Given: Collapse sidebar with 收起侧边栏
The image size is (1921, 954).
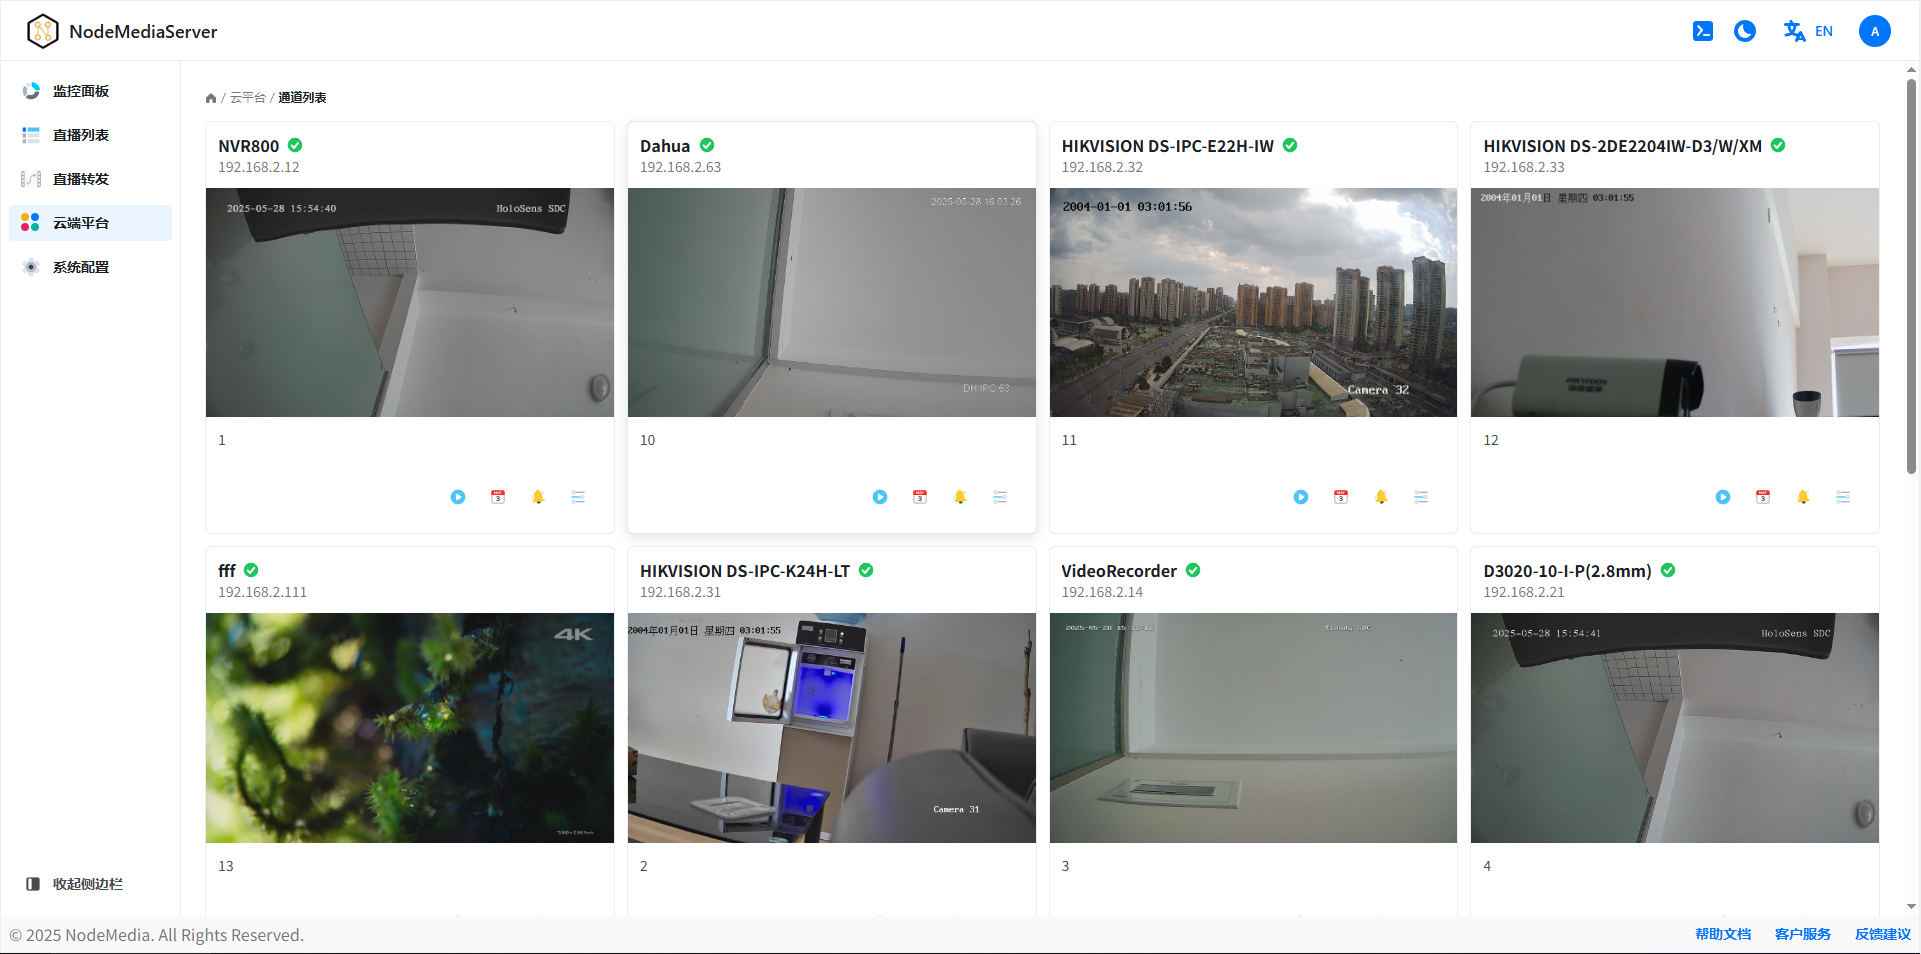Looking at the screenshot, I should click(x=75, y=884).
